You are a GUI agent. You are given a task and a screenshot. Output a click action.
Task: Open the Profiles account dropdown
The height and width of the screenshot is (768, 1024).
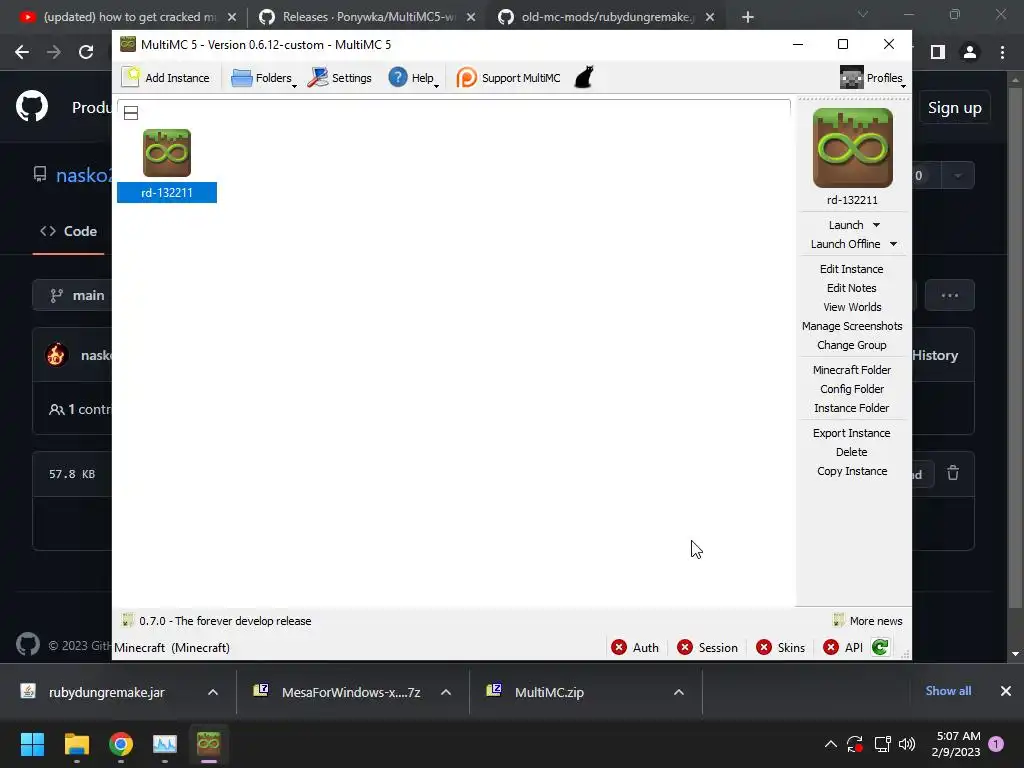(x=873, y=78)
